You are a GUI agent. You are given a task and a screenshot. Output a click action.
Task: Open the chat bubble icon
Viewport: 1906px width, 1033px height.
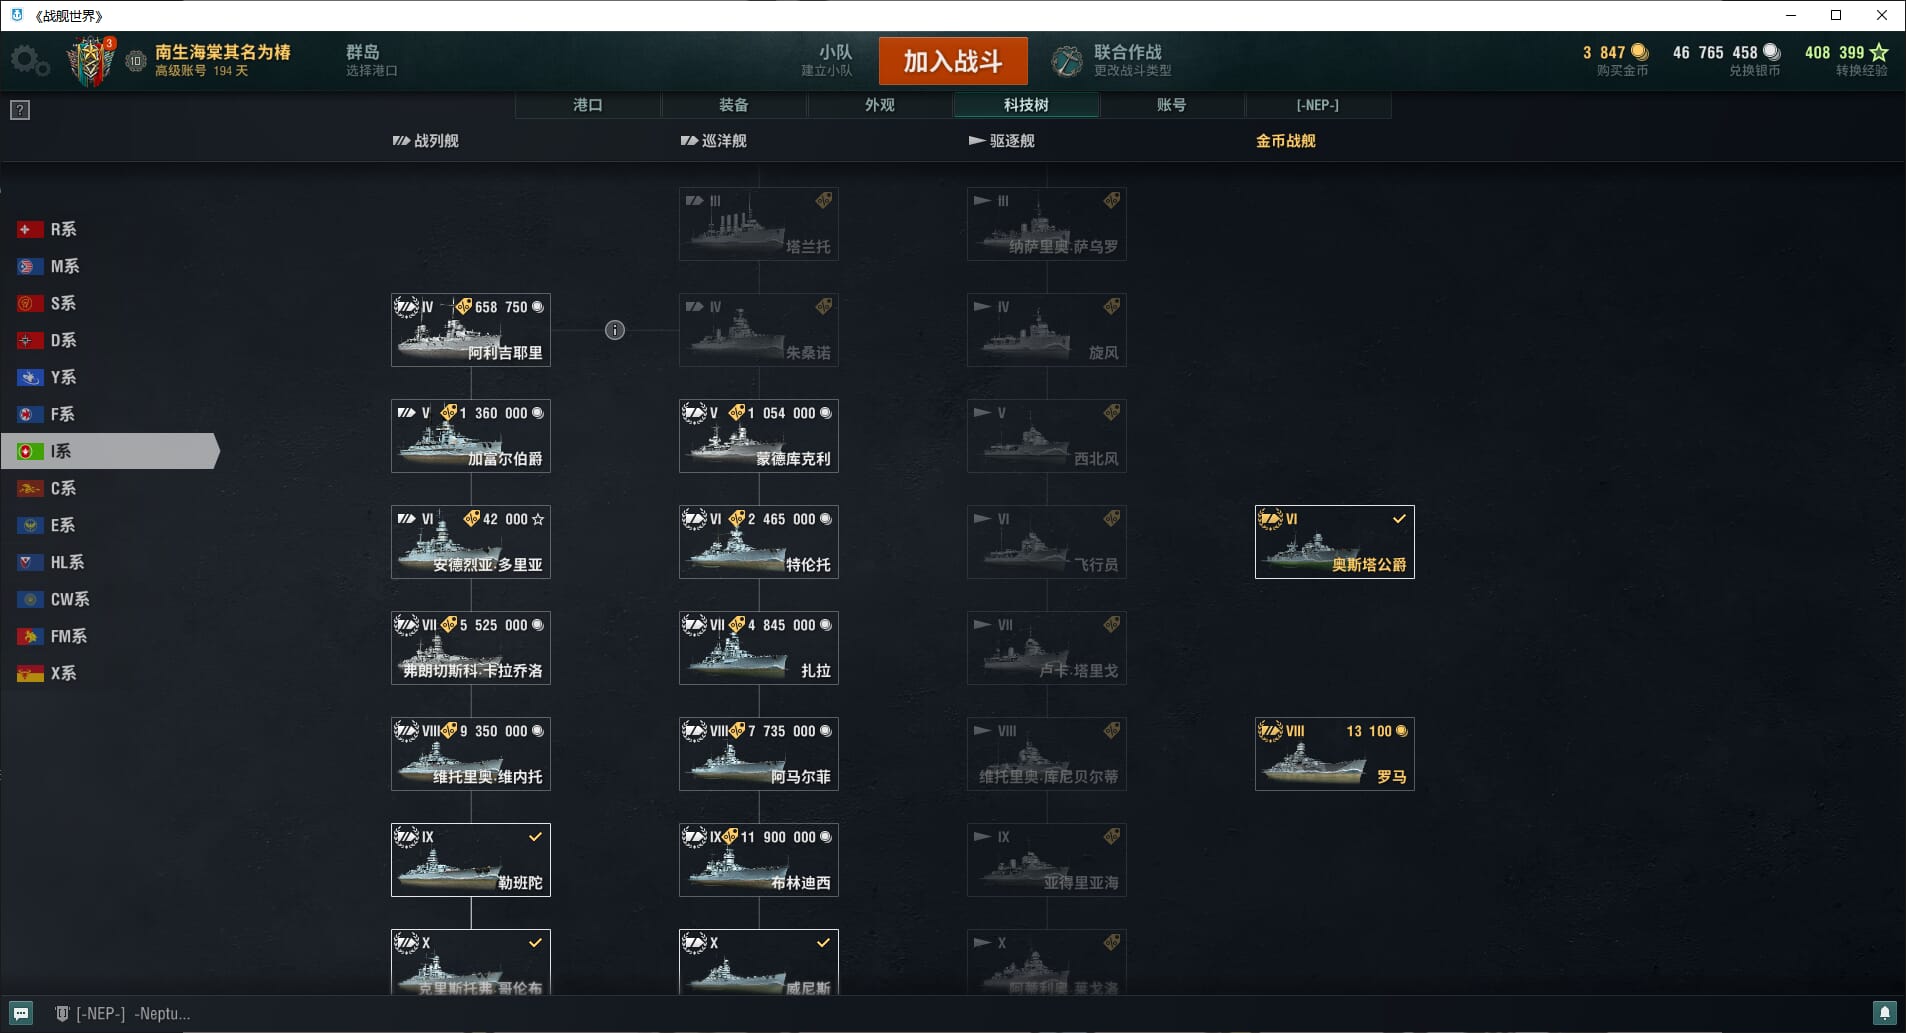[21, 1013]
